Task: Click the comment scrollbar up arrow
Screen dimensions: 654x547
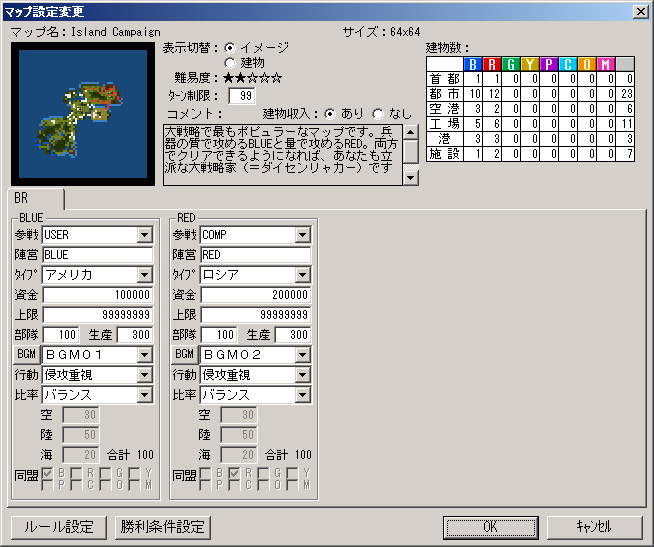Action: [x=411, y=132]
